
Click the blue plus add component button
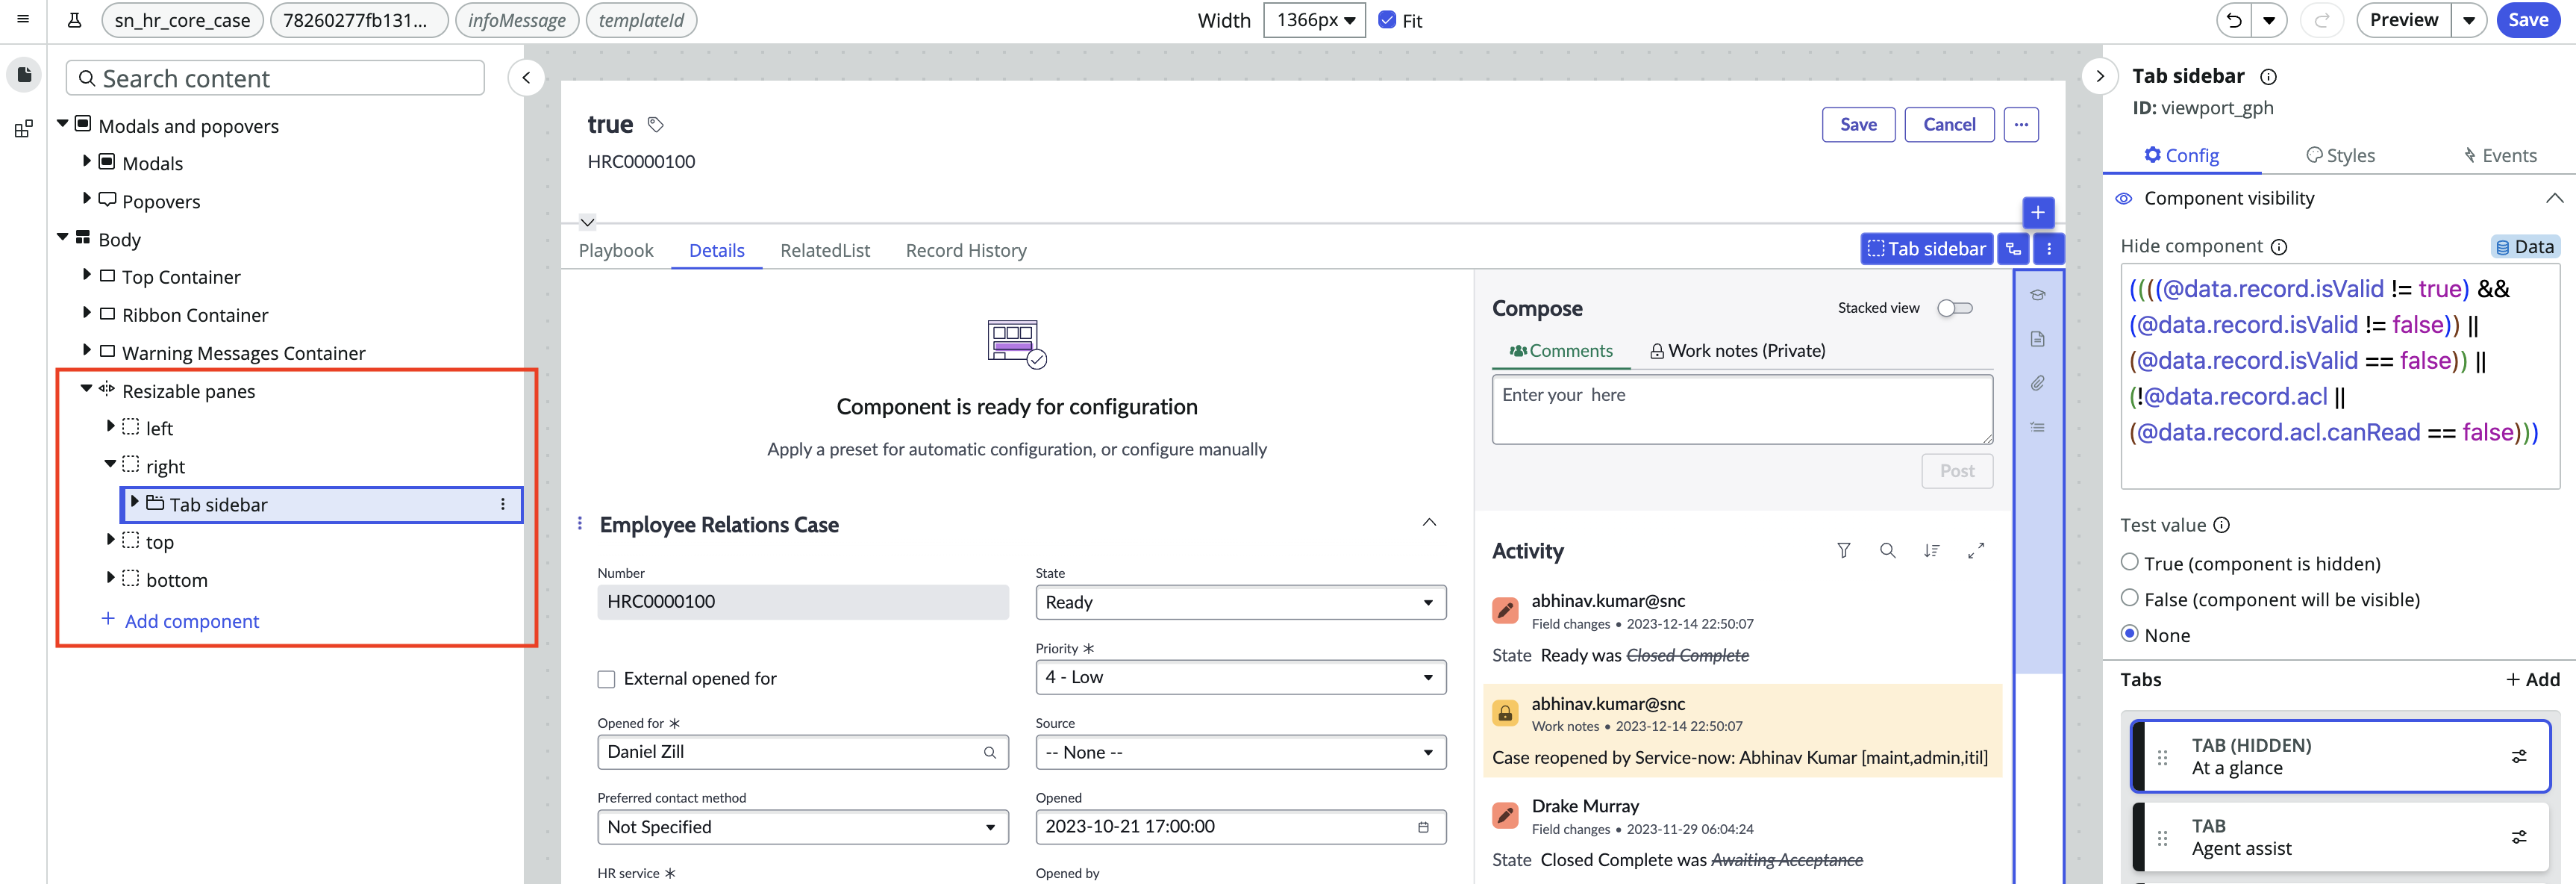click(x=2038, y=212)
